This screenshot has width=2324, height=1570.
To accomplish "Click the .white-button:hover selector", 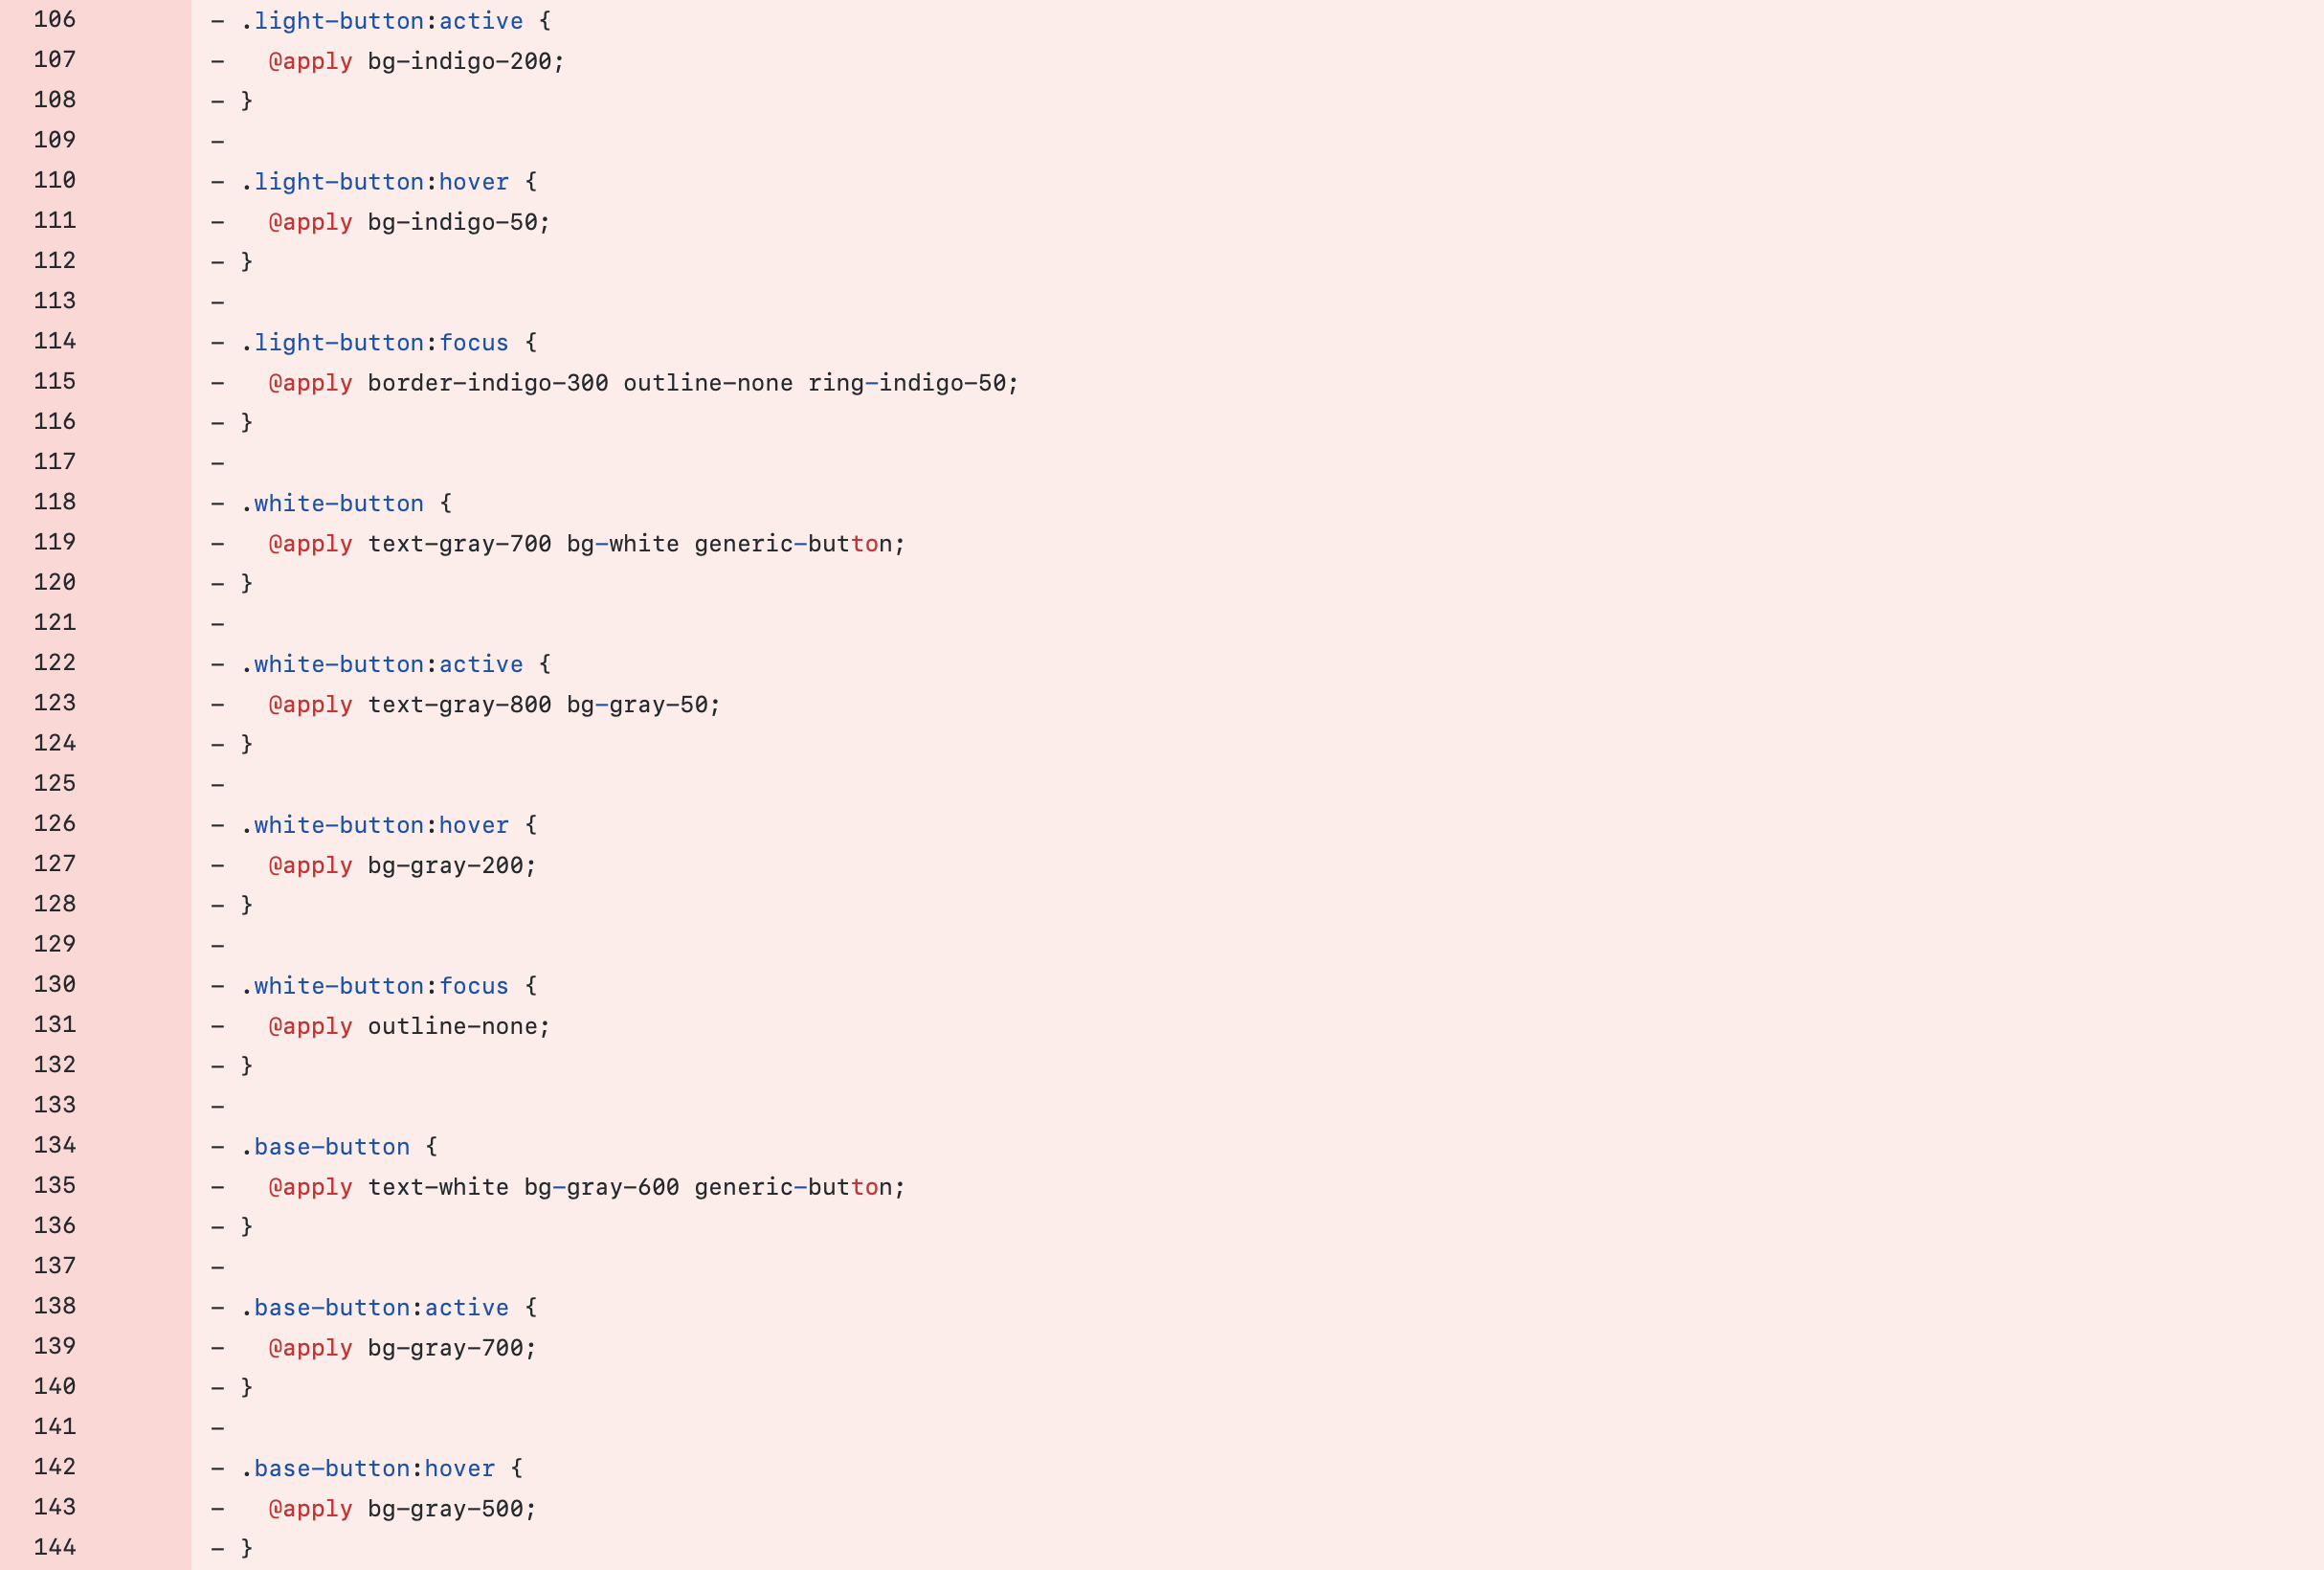I will [375, 823].
